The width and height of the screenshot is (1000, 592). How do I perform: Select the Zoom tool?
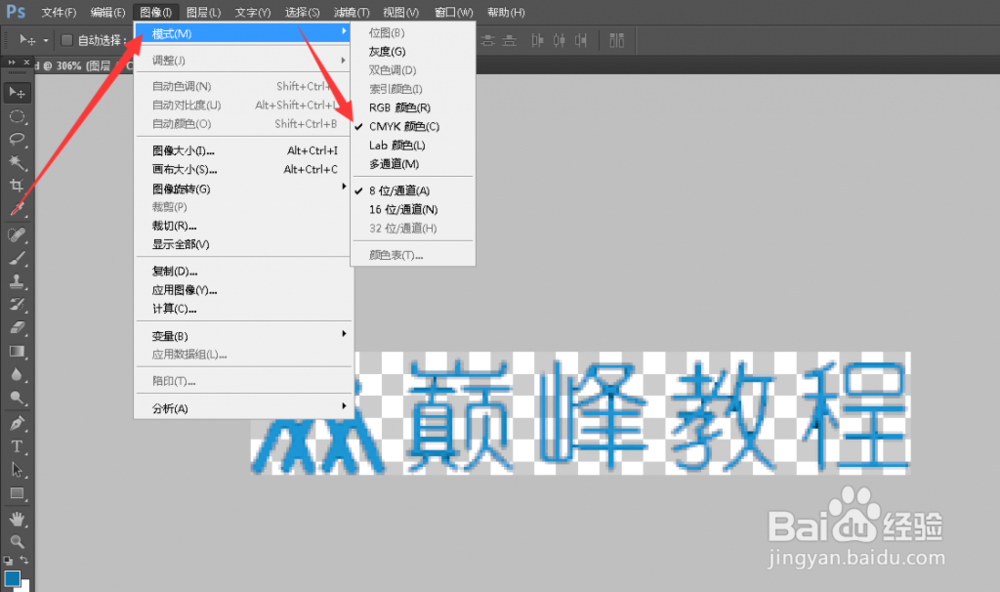pos(16,543)
